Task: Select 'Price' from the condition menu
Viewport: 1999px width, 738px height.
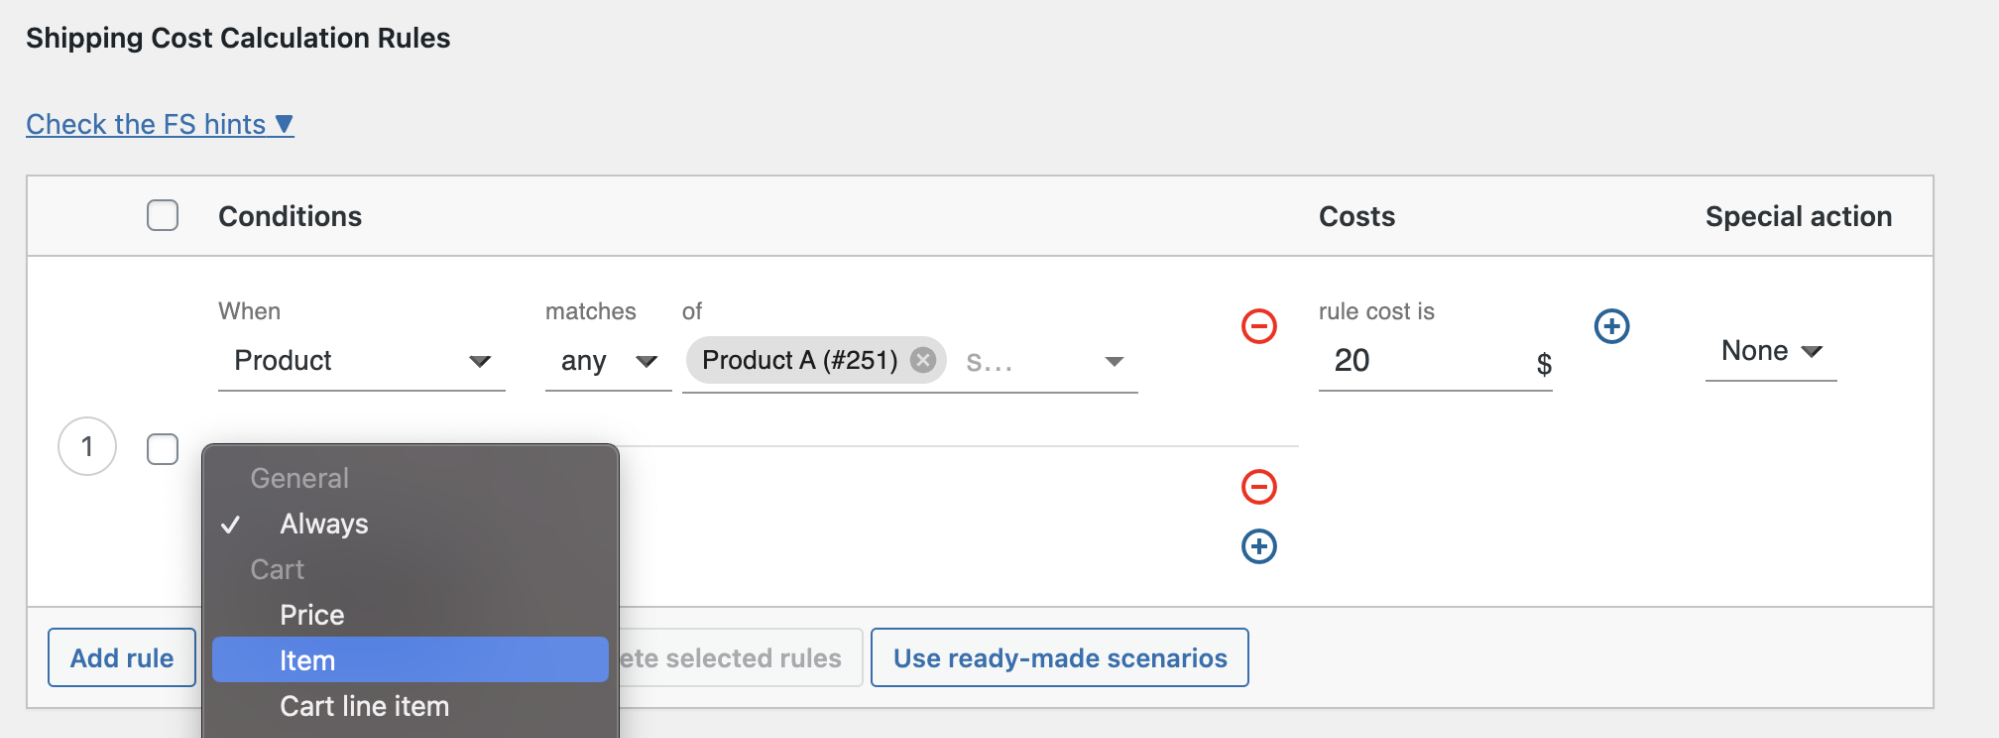Action: [311, 614]
